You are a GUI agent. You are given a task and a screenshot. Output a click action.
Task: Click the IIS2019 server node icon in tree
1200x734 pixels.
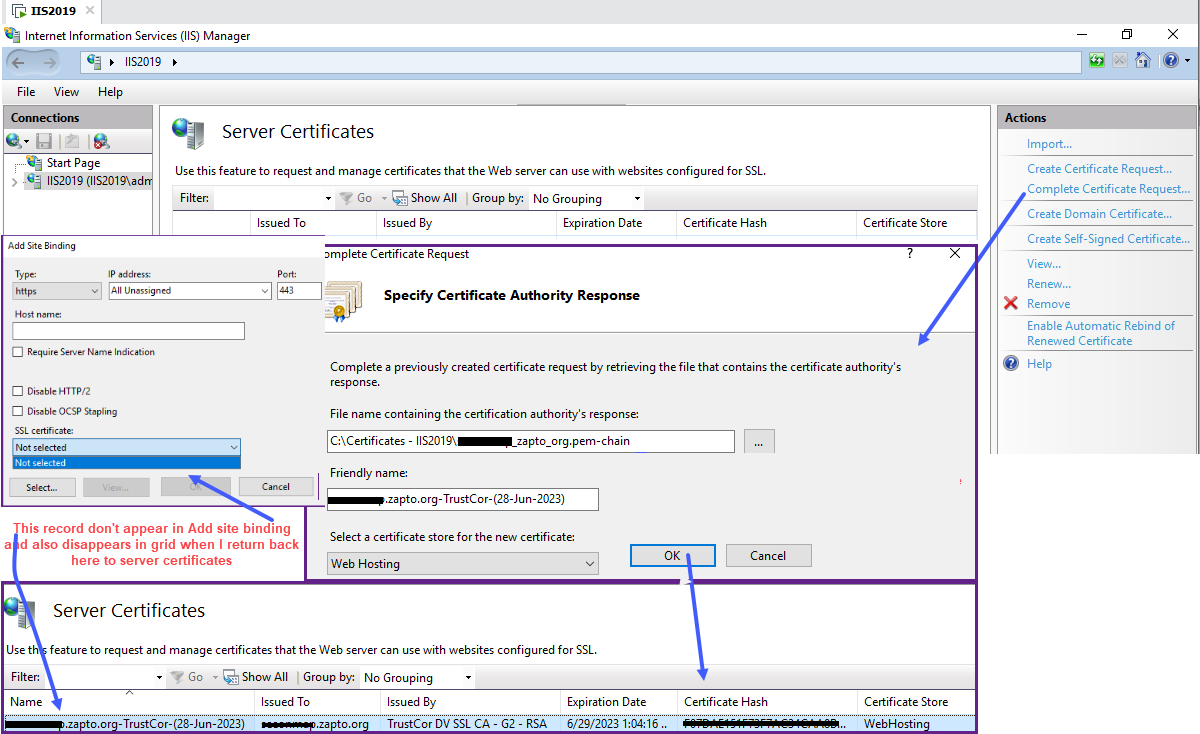(x=35, y=181)
